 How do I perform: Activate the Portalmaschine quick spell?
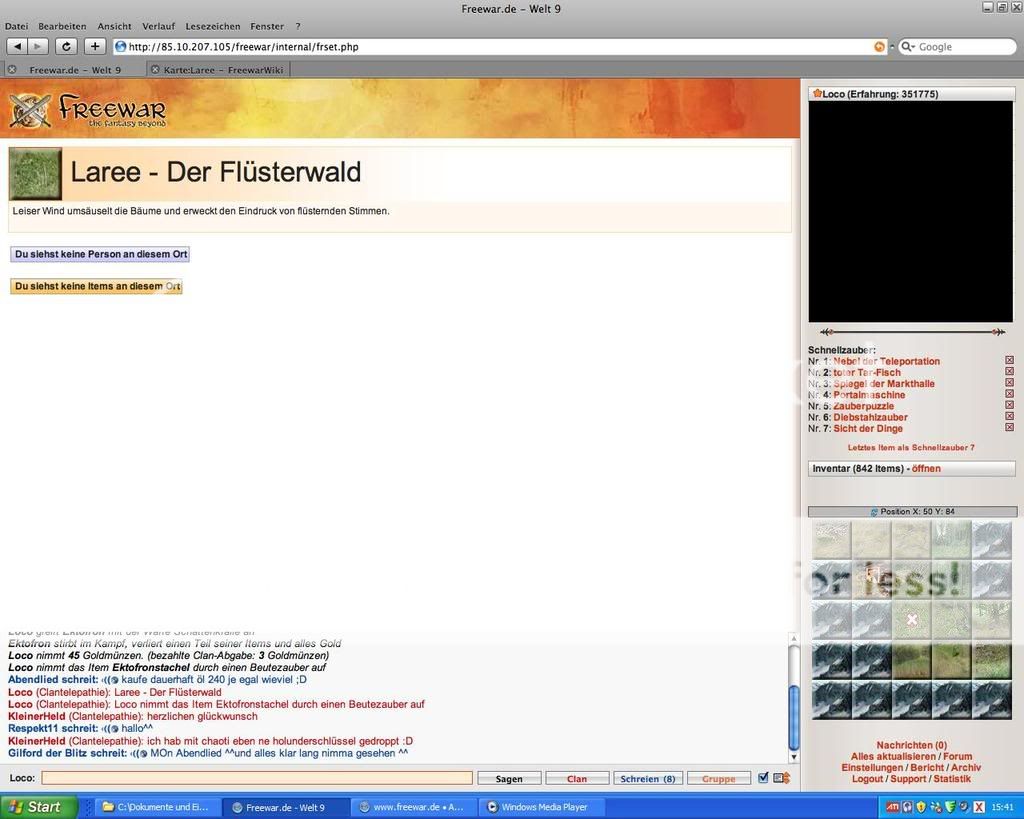(869, 394)
